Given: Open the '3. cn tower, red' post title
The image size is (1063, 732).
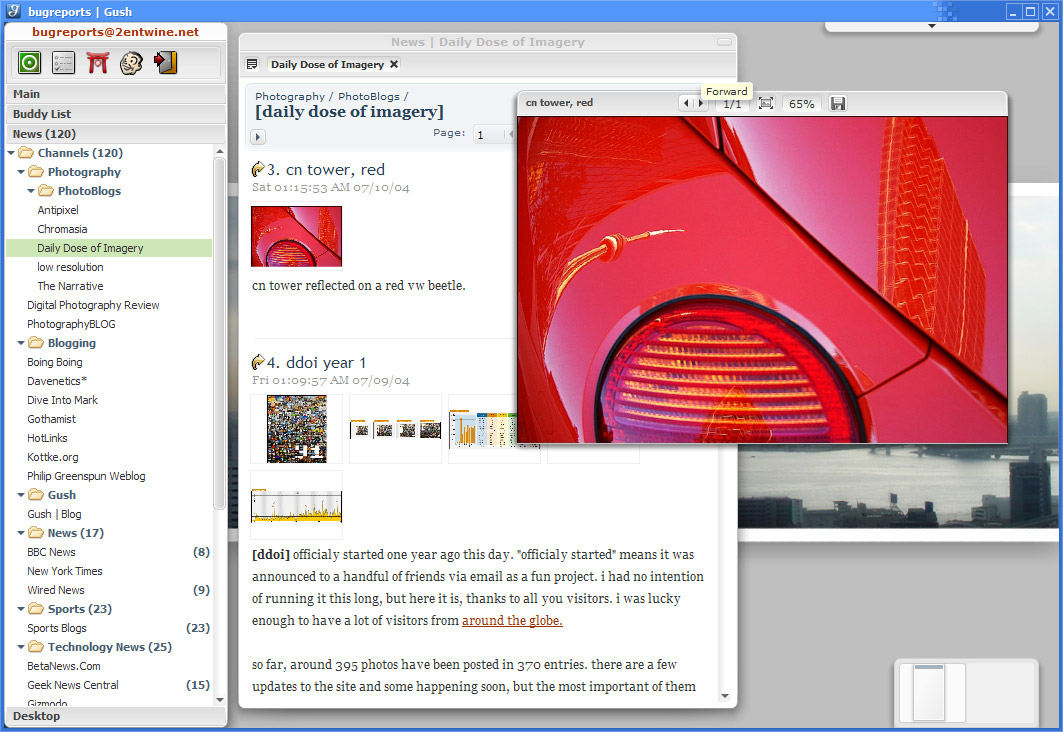Looking at the screenshot, I should tap(326, 169).
